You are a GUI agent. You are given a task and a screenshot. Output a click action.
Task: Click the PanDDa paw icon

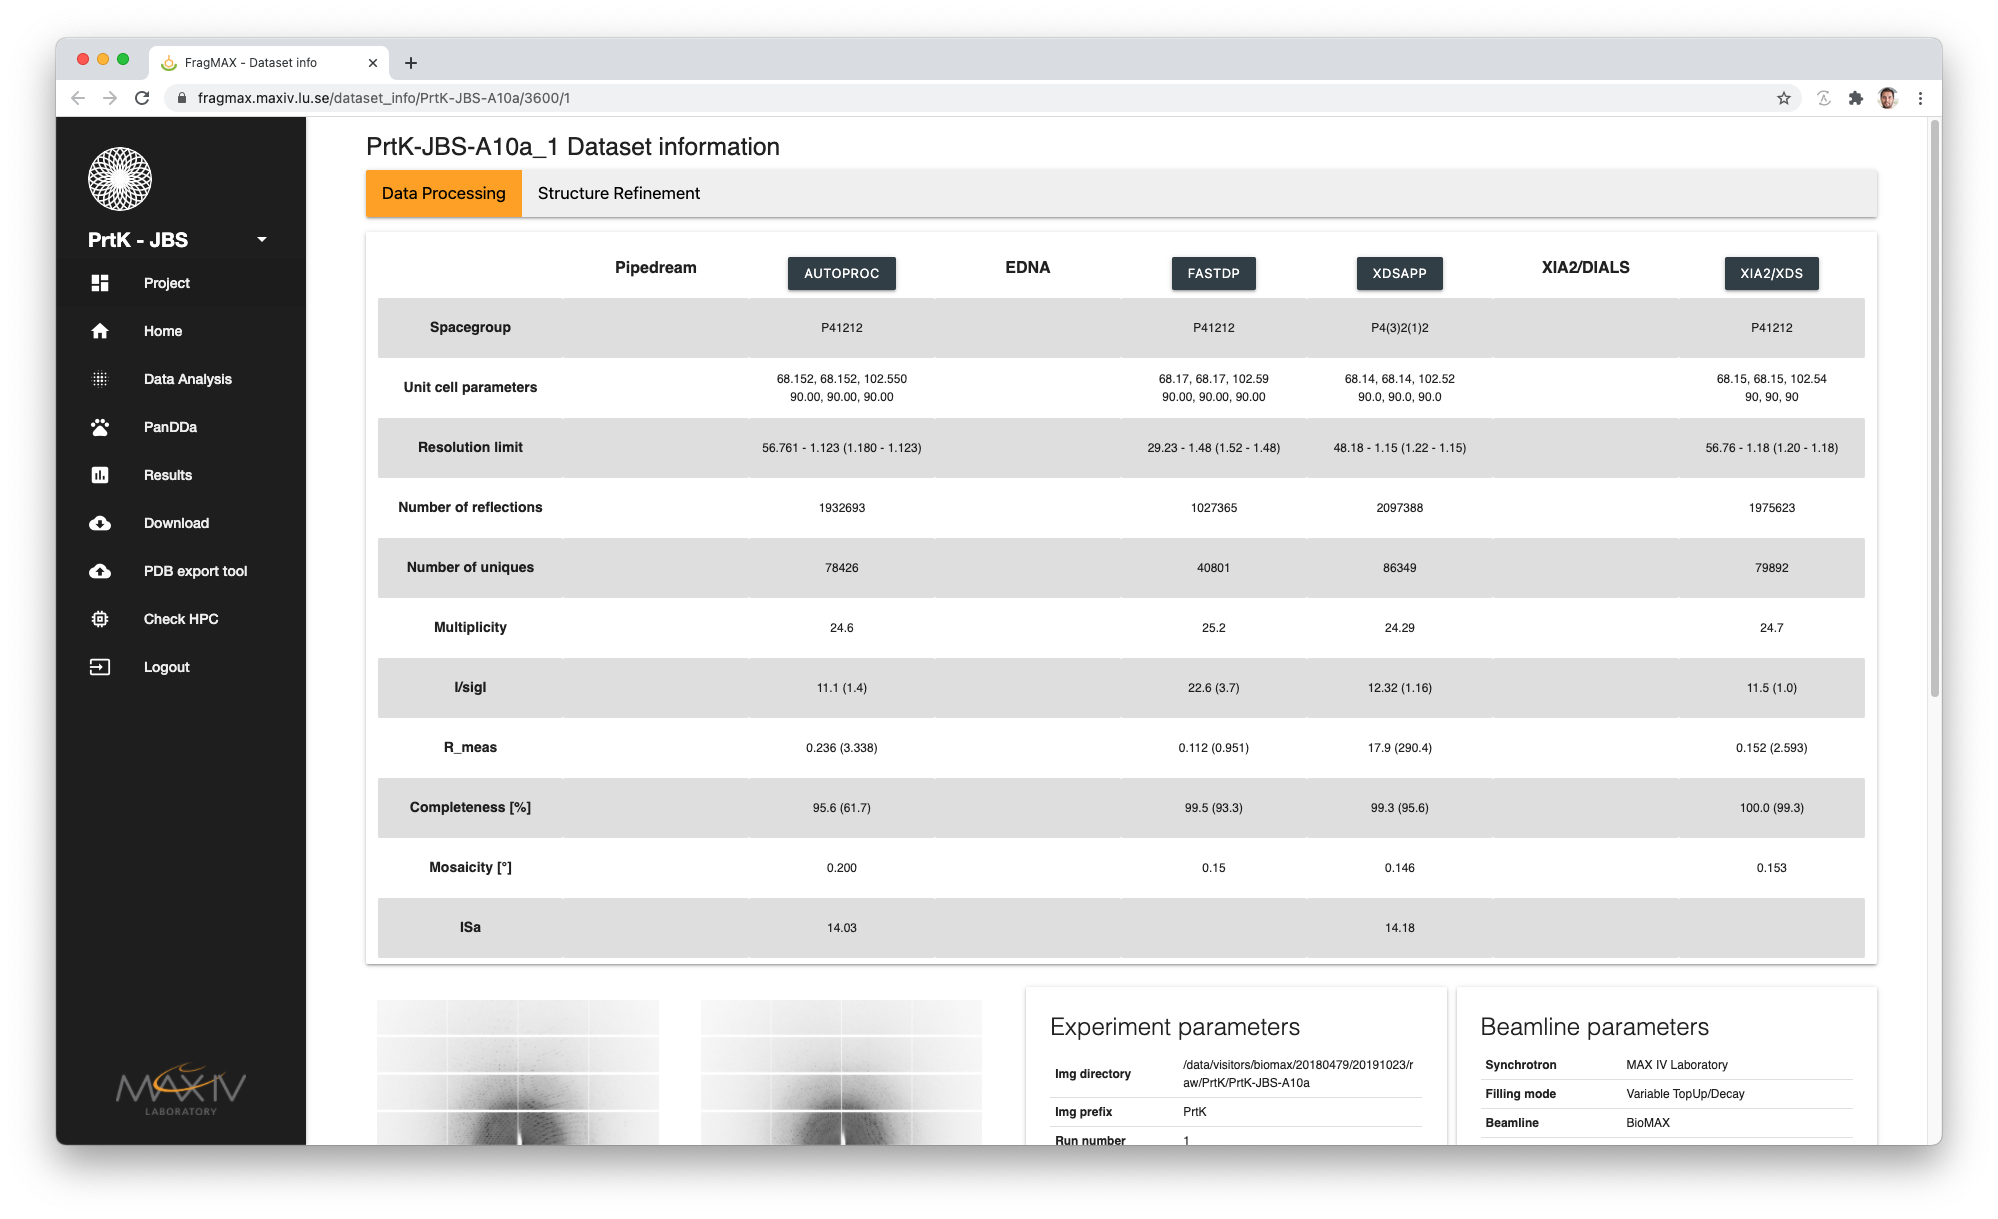[x=100, y=427]
